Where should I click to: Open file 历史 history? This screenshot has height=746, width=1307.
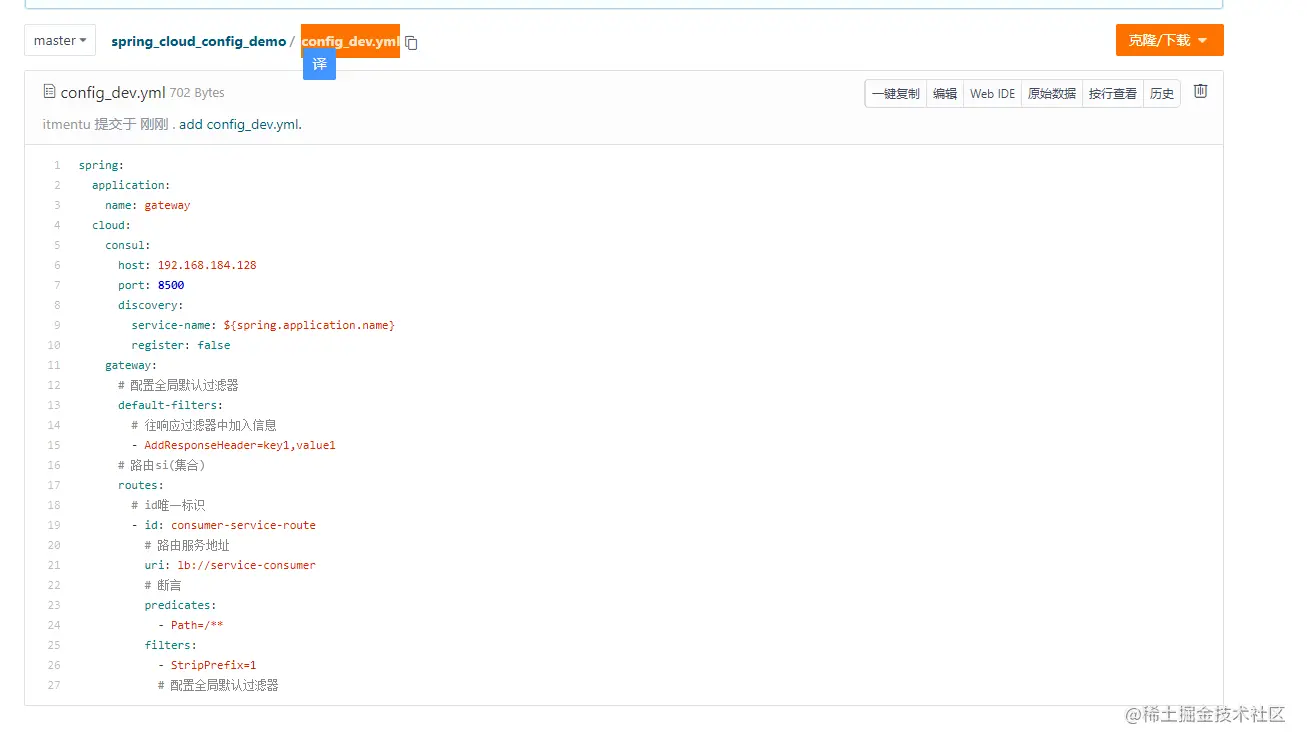coord(1162,94)
